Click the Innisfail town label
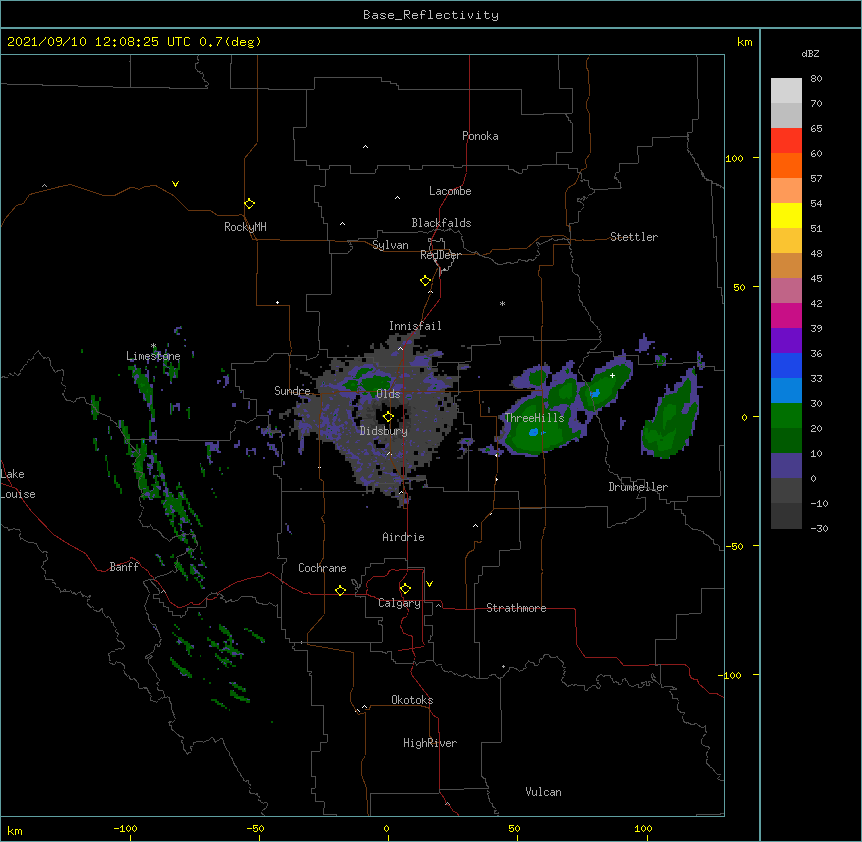The height and width of the screenshot is (842, 862). [x=415, y=326]
